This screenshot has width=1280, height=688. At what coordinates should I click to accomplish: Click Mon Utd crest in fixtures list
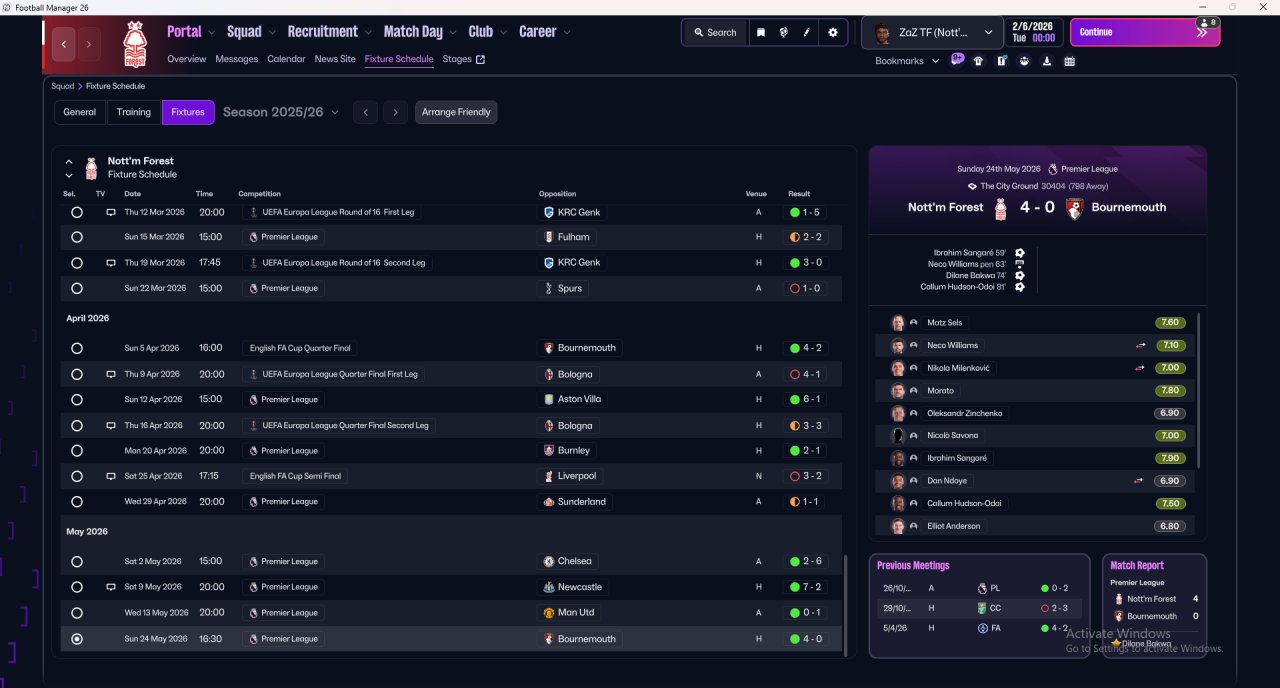tap(548, 613)
